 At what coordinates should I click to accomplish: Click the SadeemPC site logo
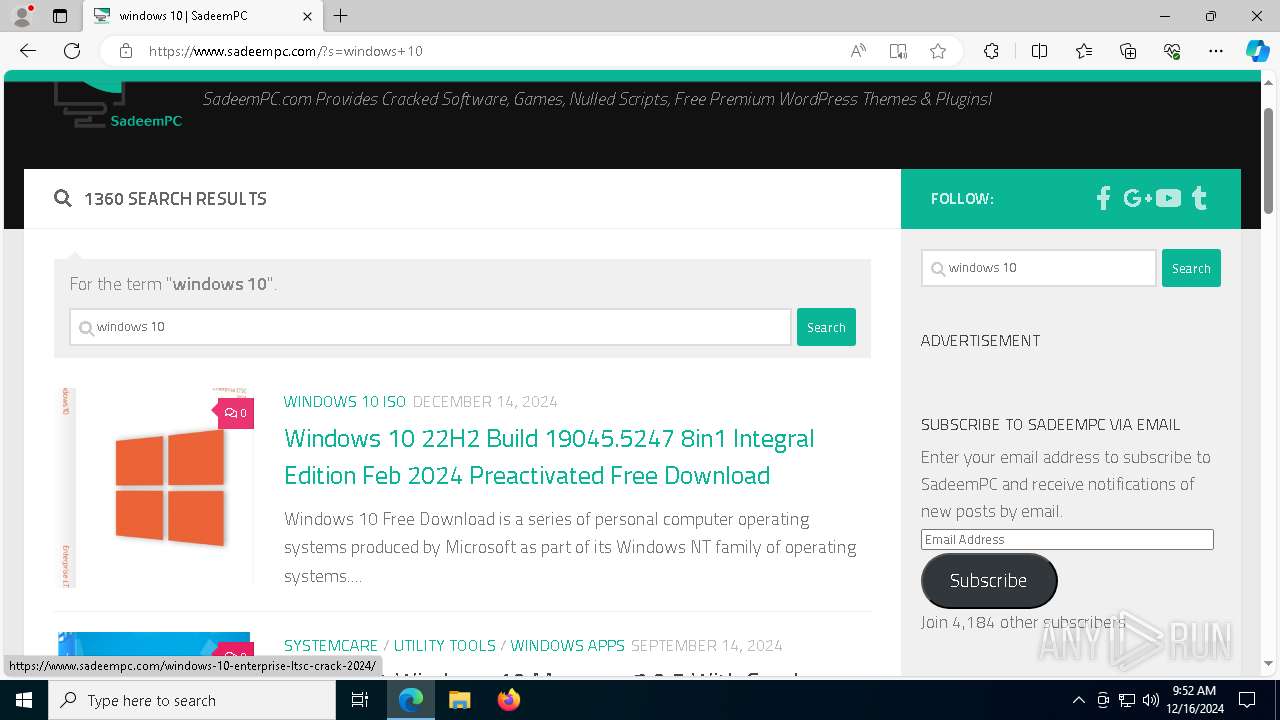pyautogui.click(x=118, y=104)
